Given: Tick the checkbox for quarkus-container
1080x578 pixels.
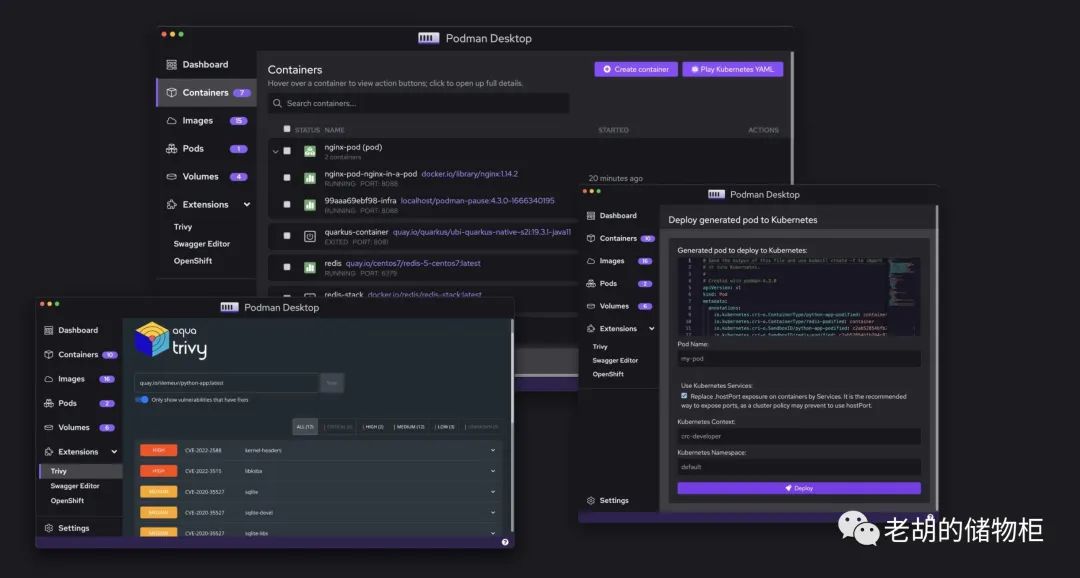Looking at the screenshot, I should 287,236.
